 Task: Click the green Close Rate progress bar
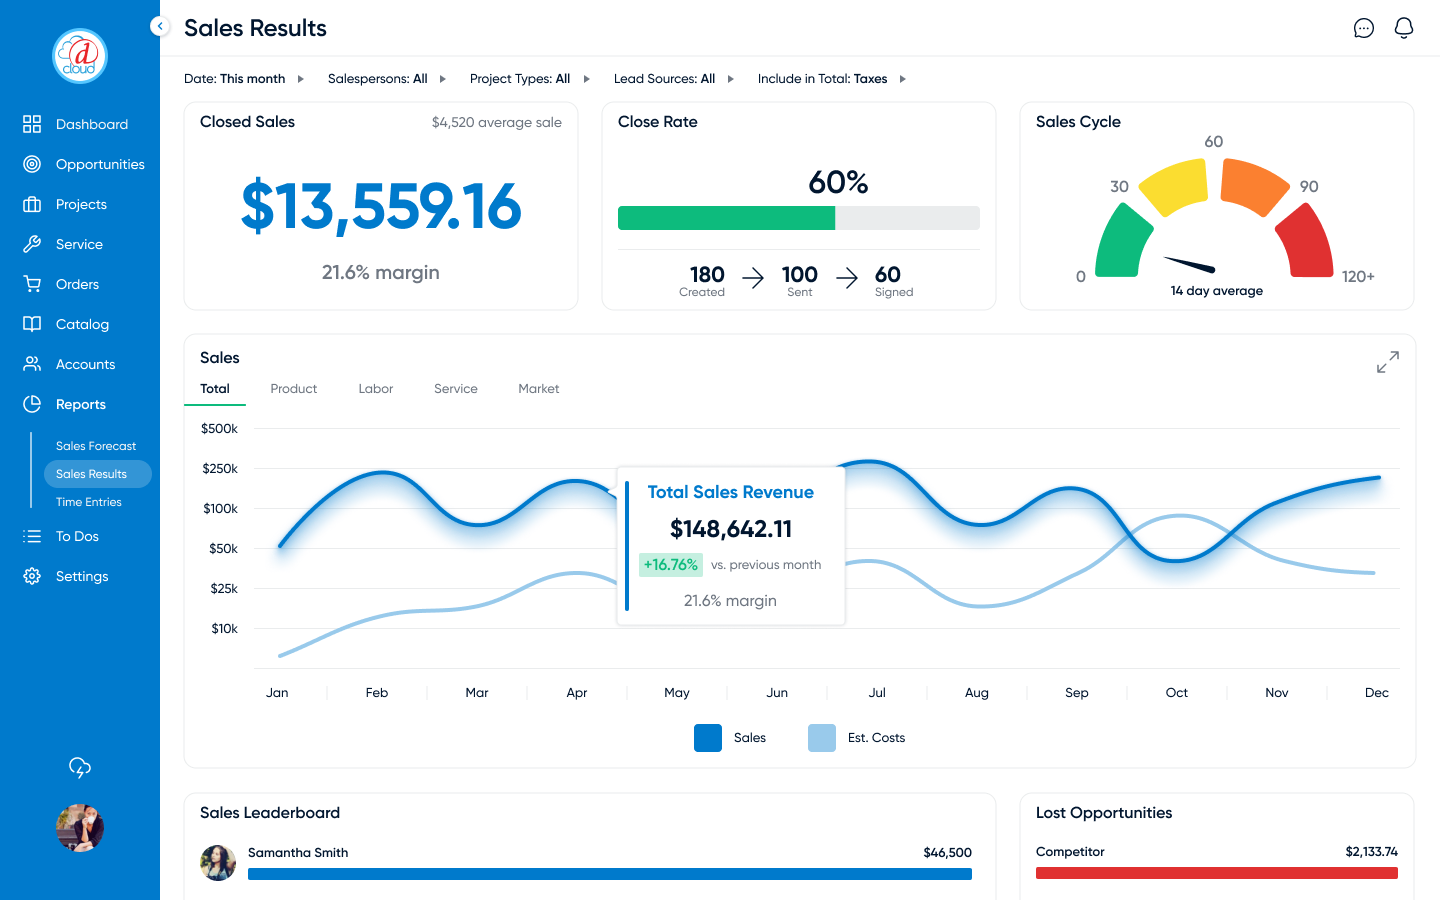tap(726, 218)
